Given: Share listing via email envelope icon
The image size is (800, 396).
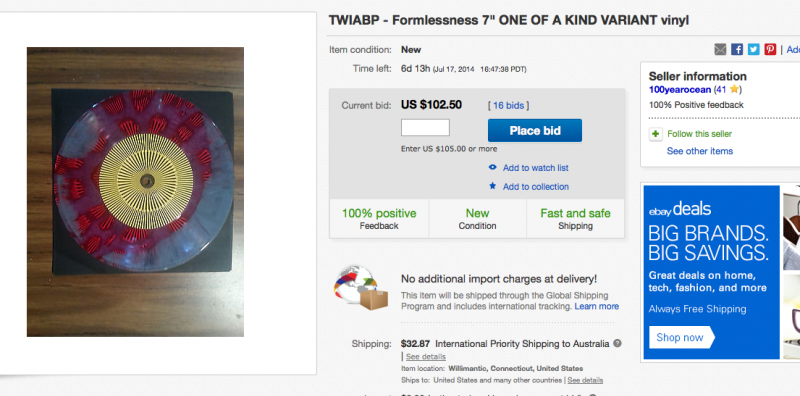Looking at the screenshot, I should click(720, 50).
